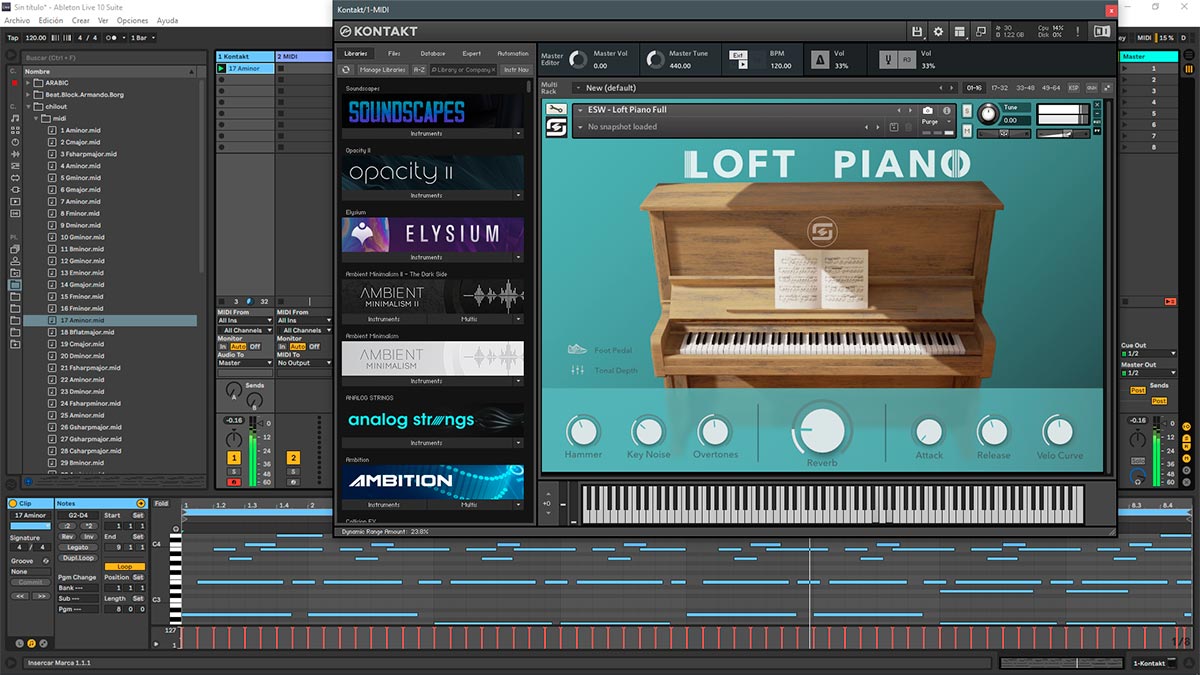Open Plug-ins category icon in Ableton browser

pyautogui.click(x=15, y=190)
